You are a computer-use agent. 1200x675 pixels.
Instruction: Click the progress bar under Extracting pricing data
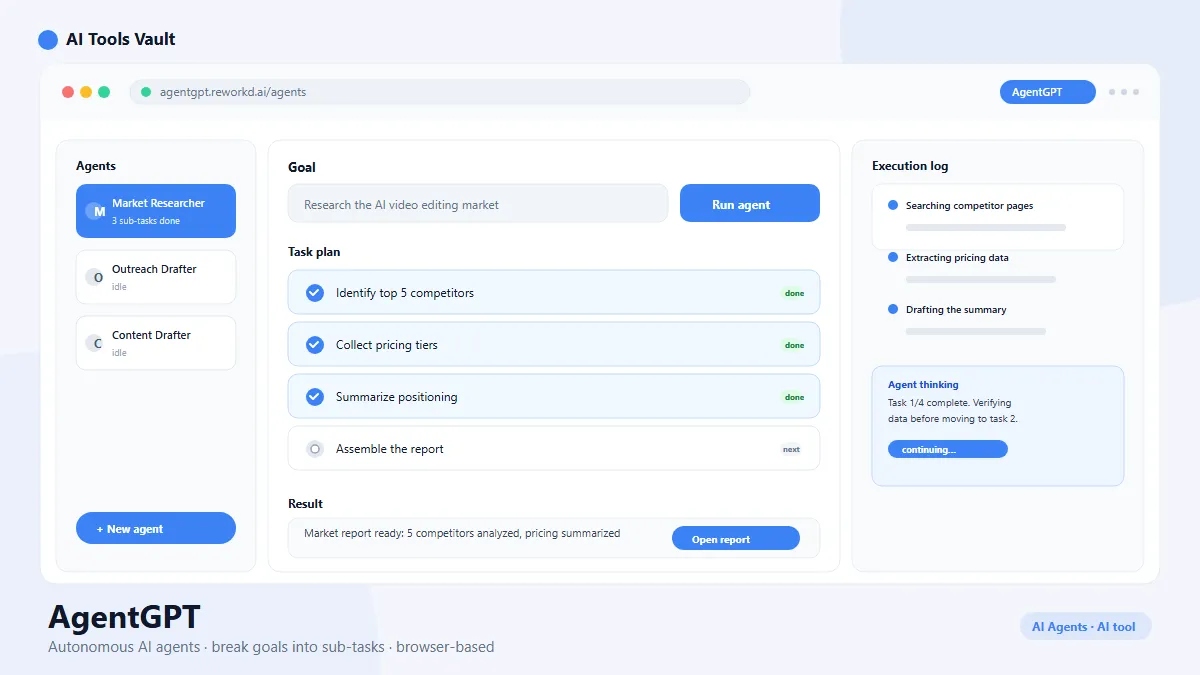pyautogui.click(x=981, y=279)
